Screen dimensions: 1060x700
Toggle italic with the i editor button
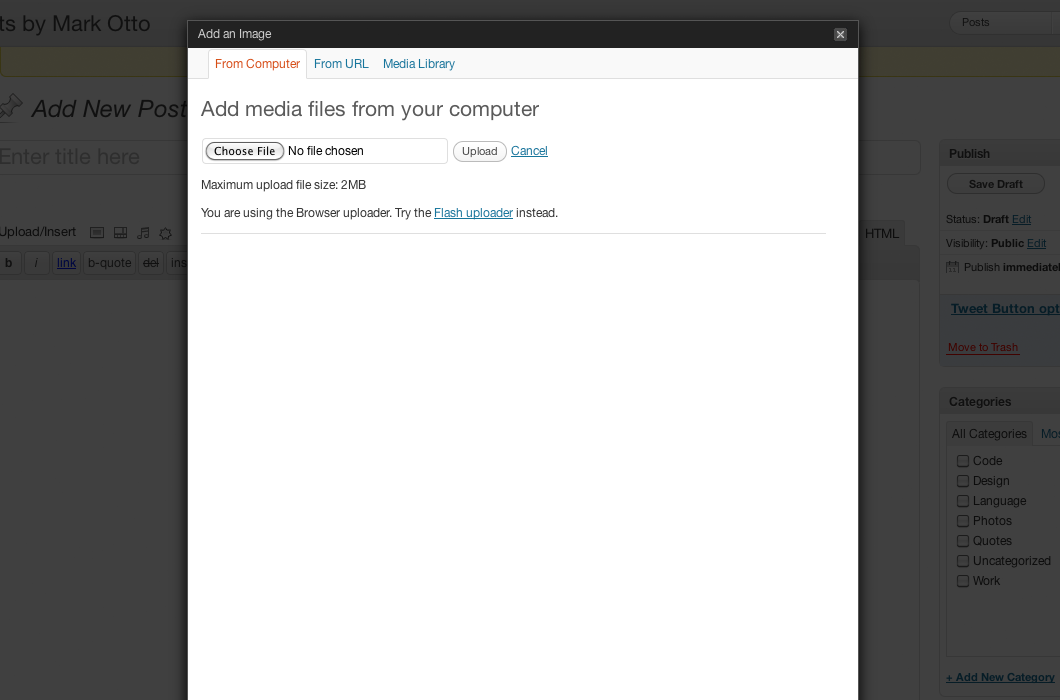coord(37,263)
